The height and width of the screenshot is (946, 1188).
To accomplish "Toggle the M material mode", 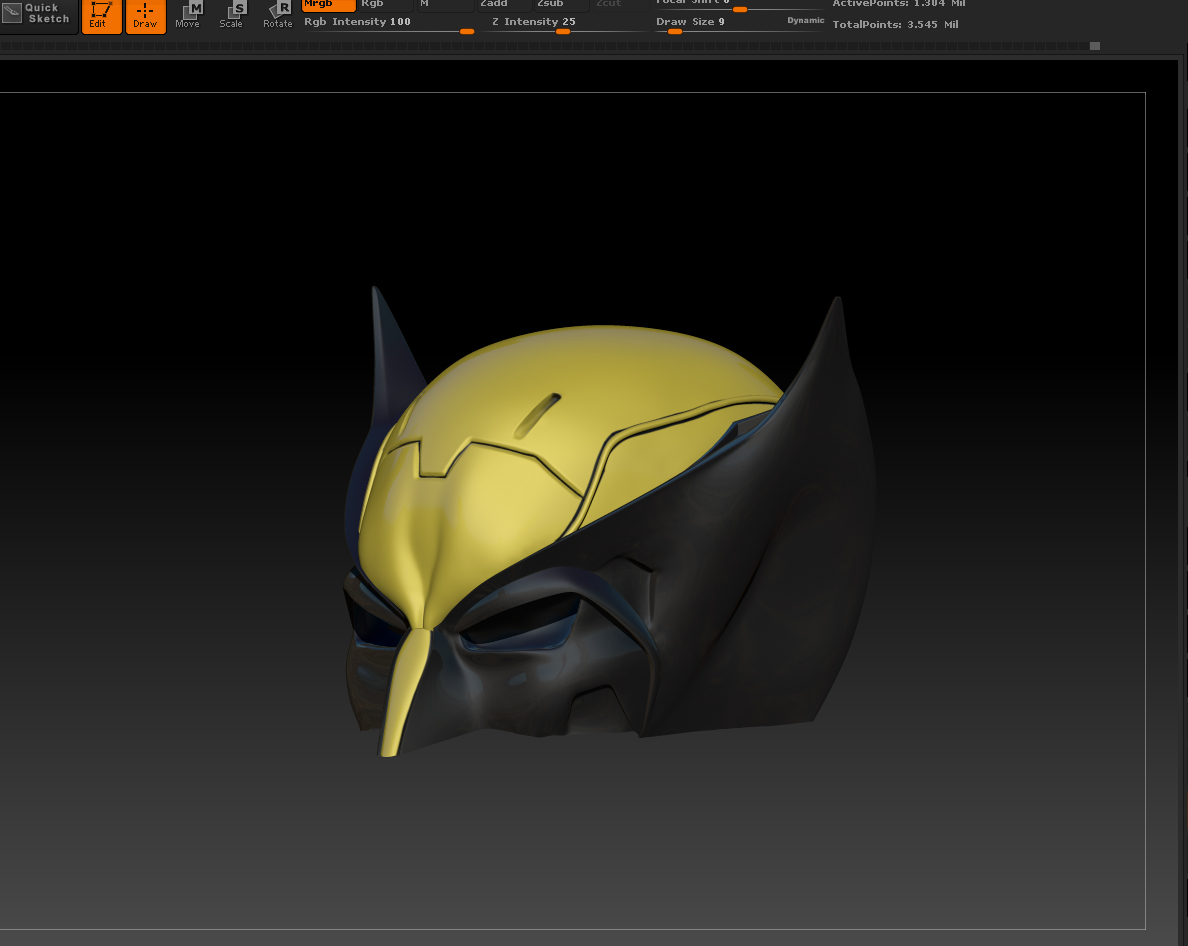I will click(x=445, y=5).
